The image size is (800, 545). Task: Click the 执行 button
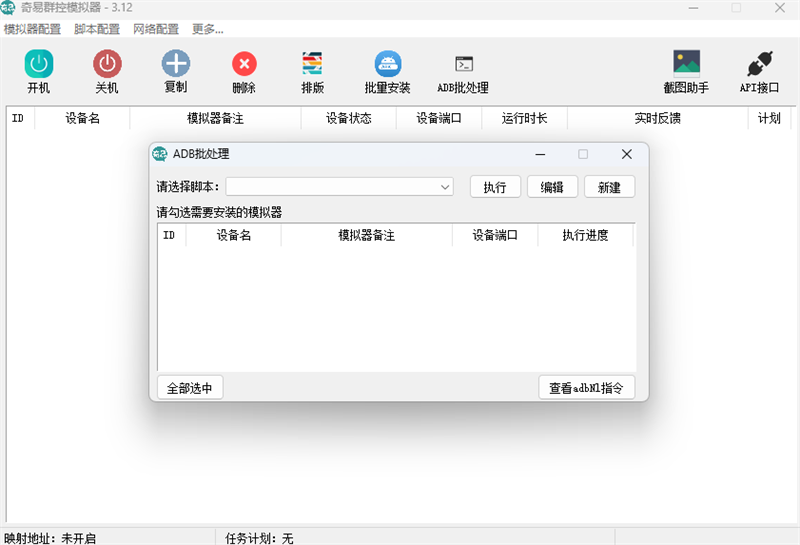pos(495,187)
